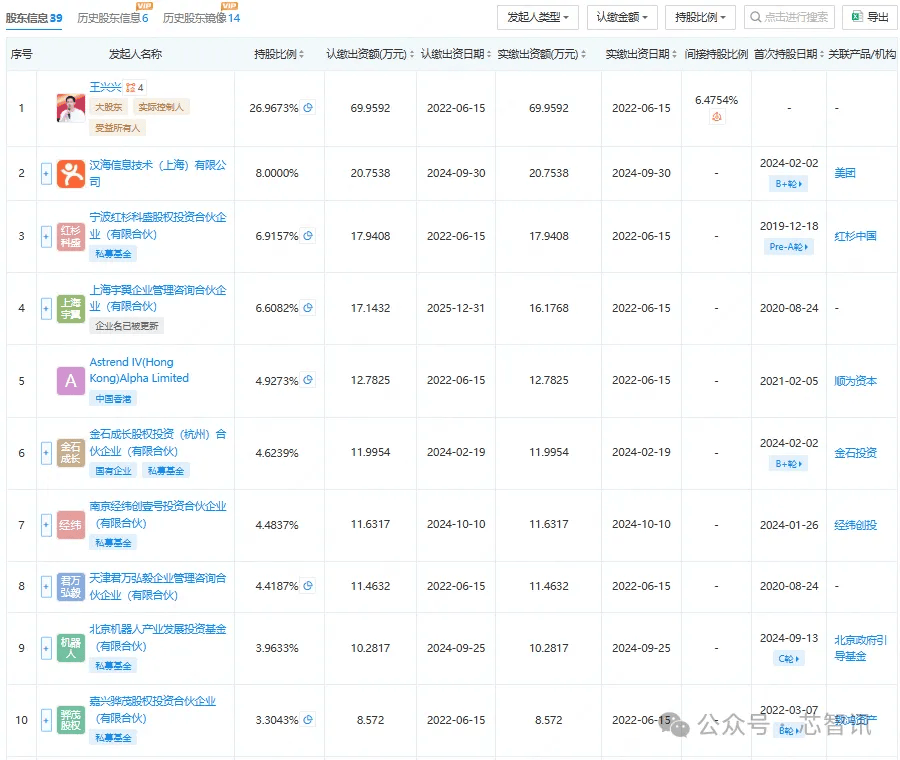This screenshot has height=760, width=900.
Task: Expand row for 汉海信息技术（上海）有限公司
Action: pyautogui.click(x=46, y=173)
